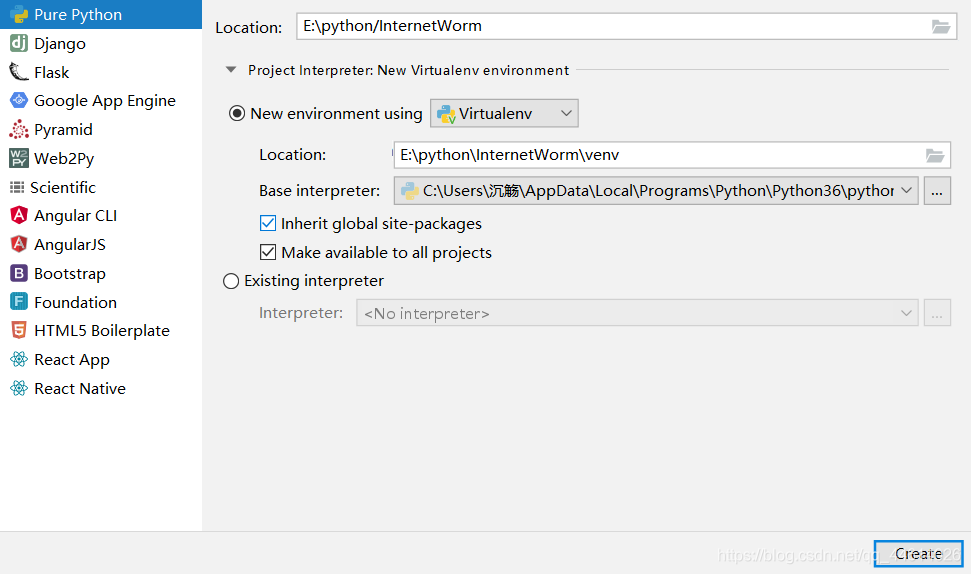Select the Bootstrap project icon
Viewport: 971px width, 574px height.
19,273
